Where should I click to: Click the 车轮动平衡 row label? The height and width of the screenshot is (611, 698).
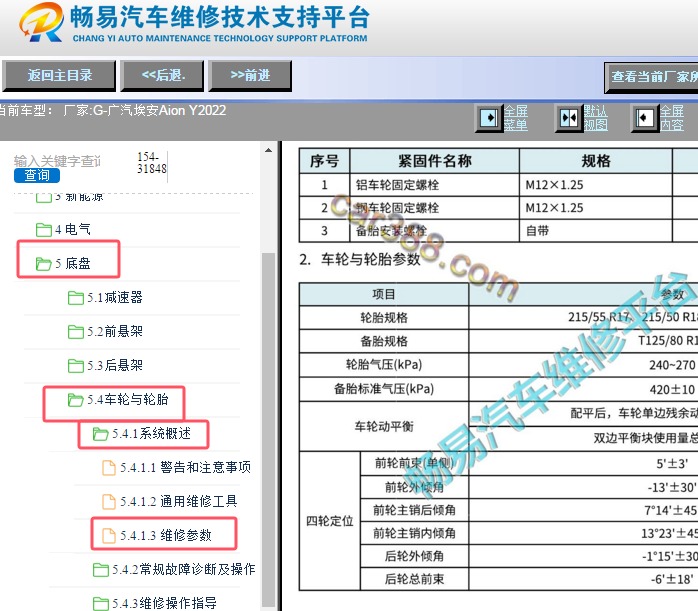(384, 426)
